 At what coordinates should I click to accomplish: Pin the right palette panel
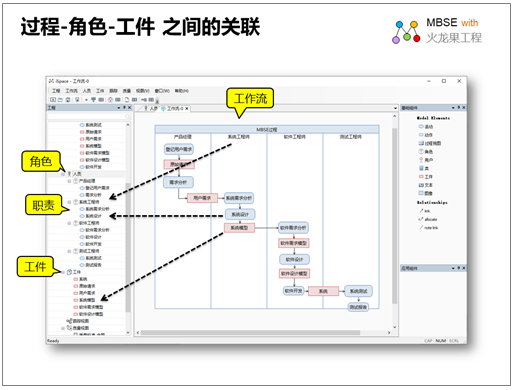(x=459, y=108)
